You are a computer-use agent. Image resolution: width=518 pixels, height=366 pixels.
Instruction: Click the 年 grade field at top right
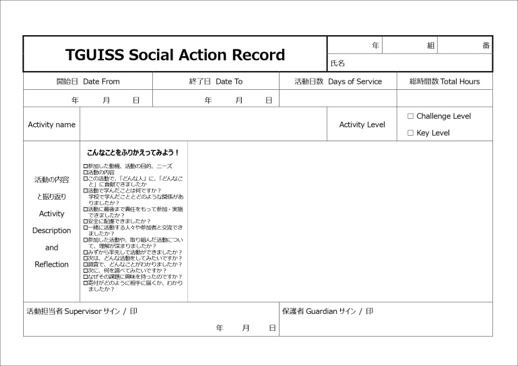coord(355,45)
